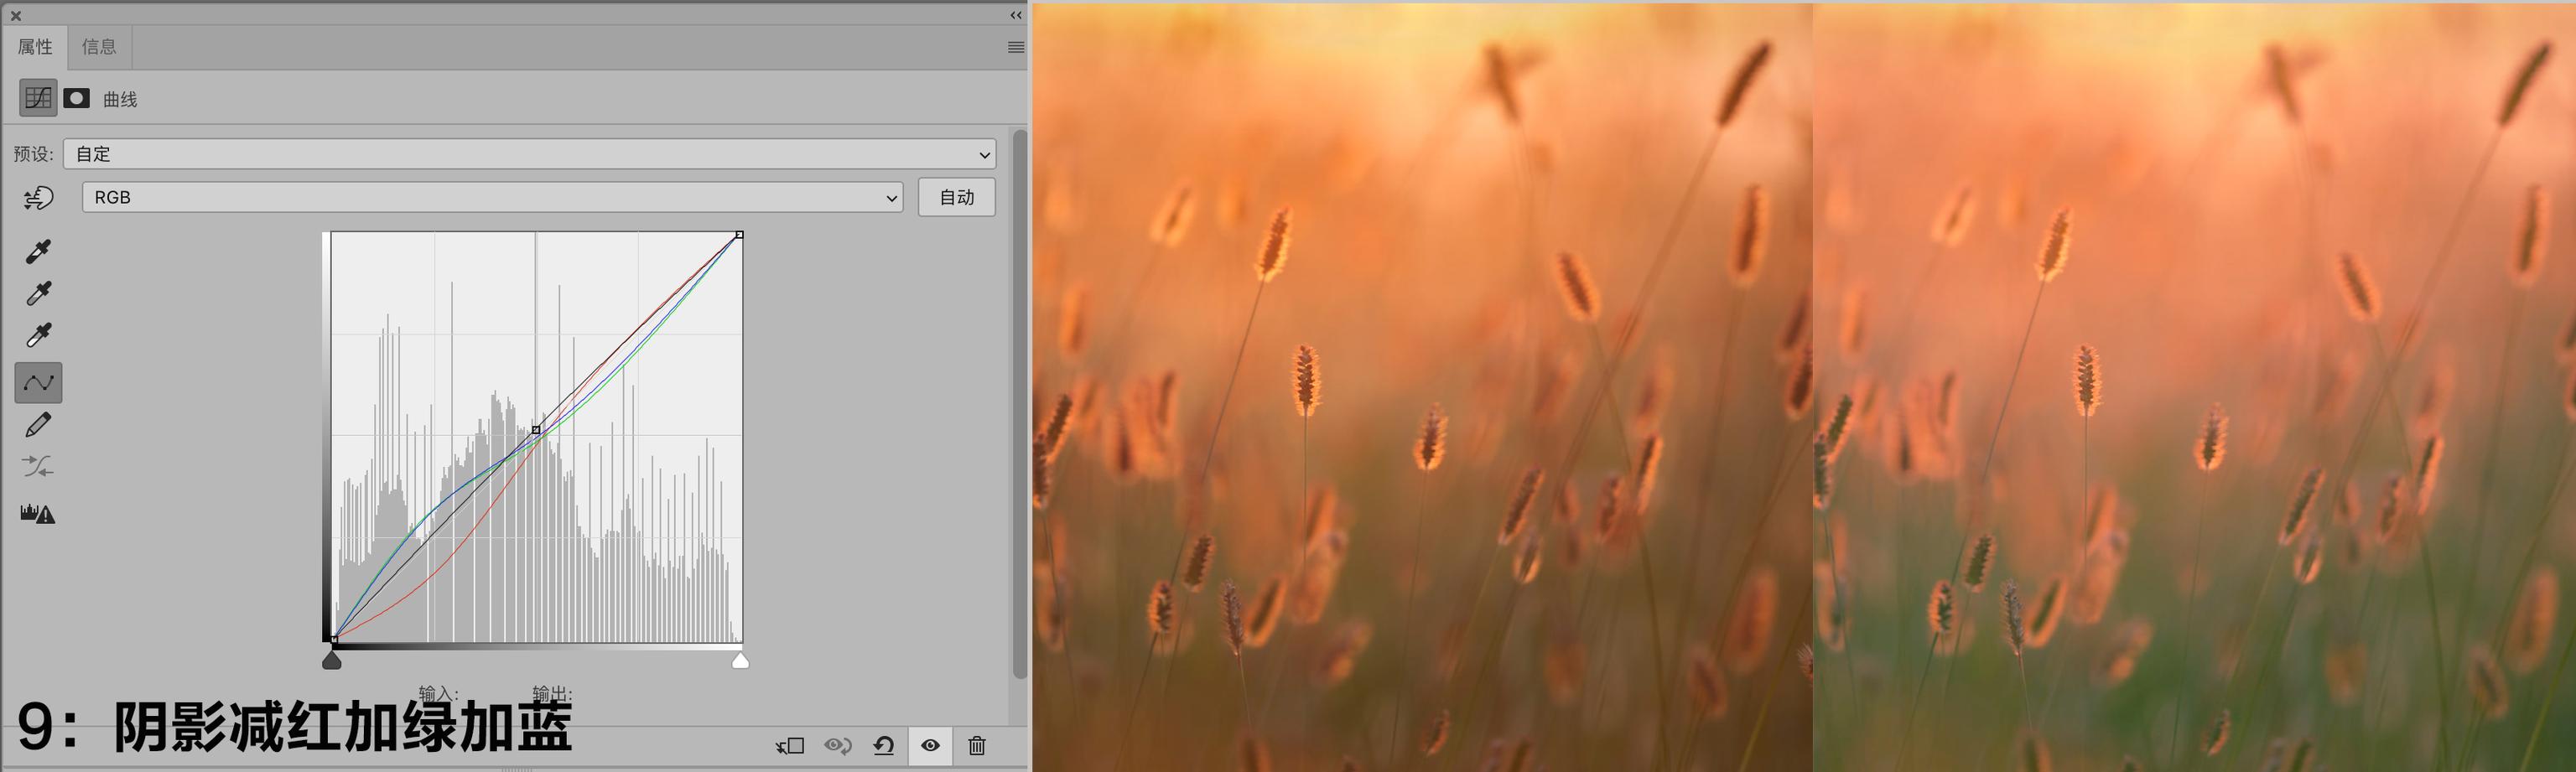
Task: Pick the gray point eyedropper
Action: 38,293
